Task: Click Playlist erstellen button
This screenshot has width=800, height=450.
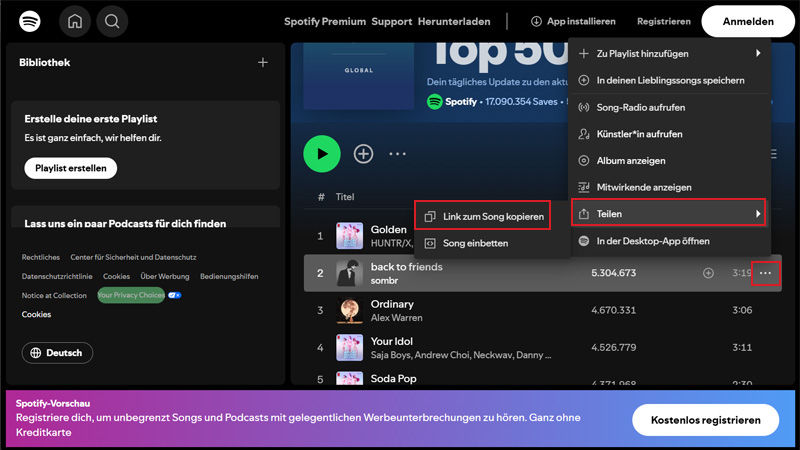Action: pyautogui.click(x=70, y=168)
